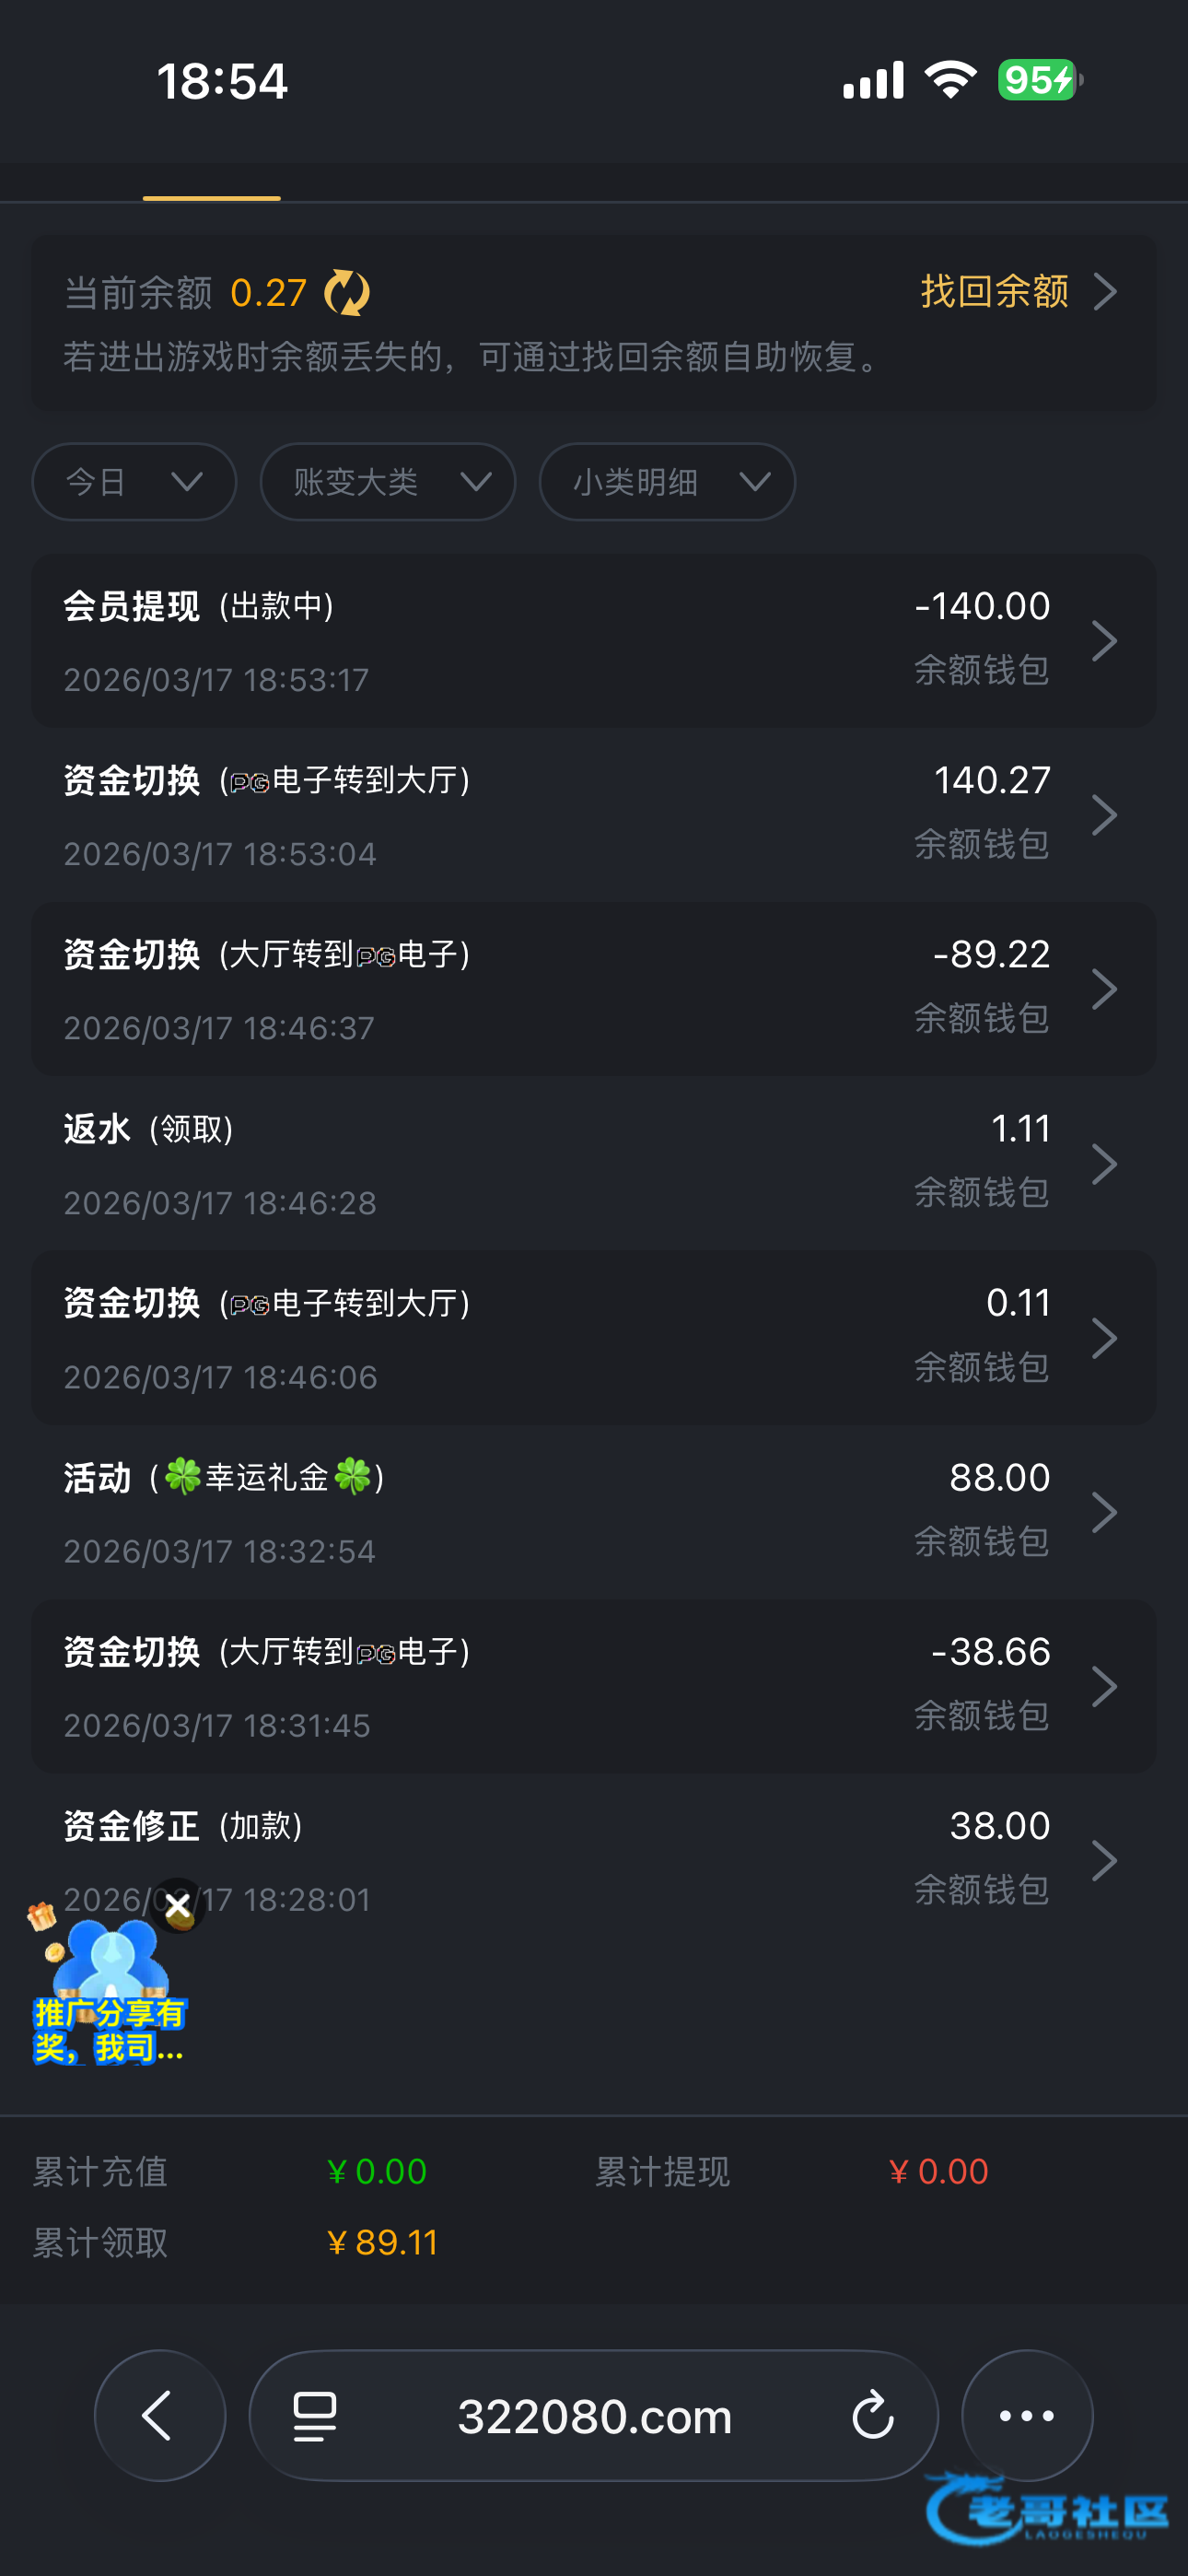Open the 小类明细 detail dropdown
Screen dimensions: 1188x2576
point(667,482)
